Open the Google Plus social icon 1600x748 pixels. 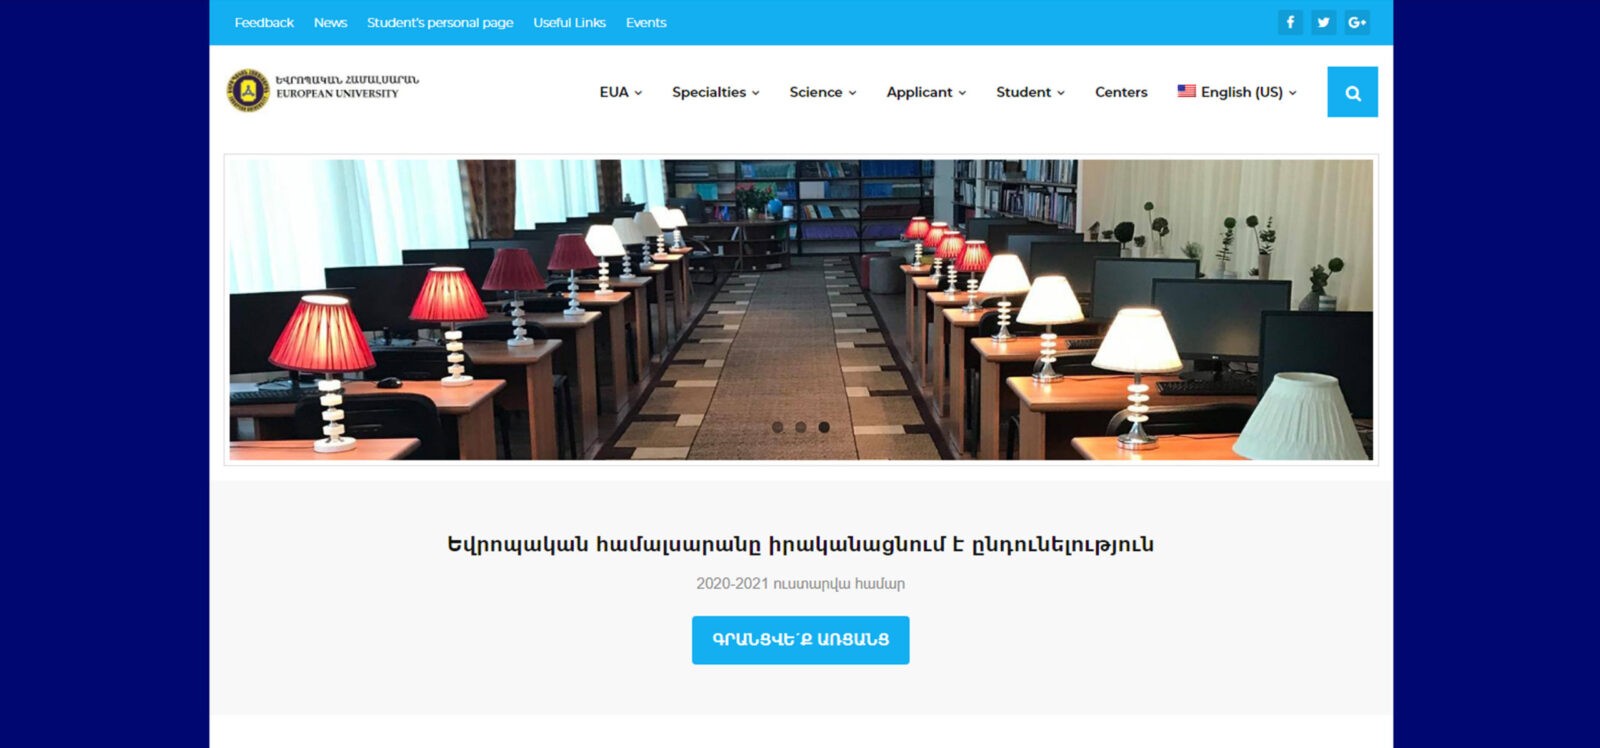(x=1357, y=22)
